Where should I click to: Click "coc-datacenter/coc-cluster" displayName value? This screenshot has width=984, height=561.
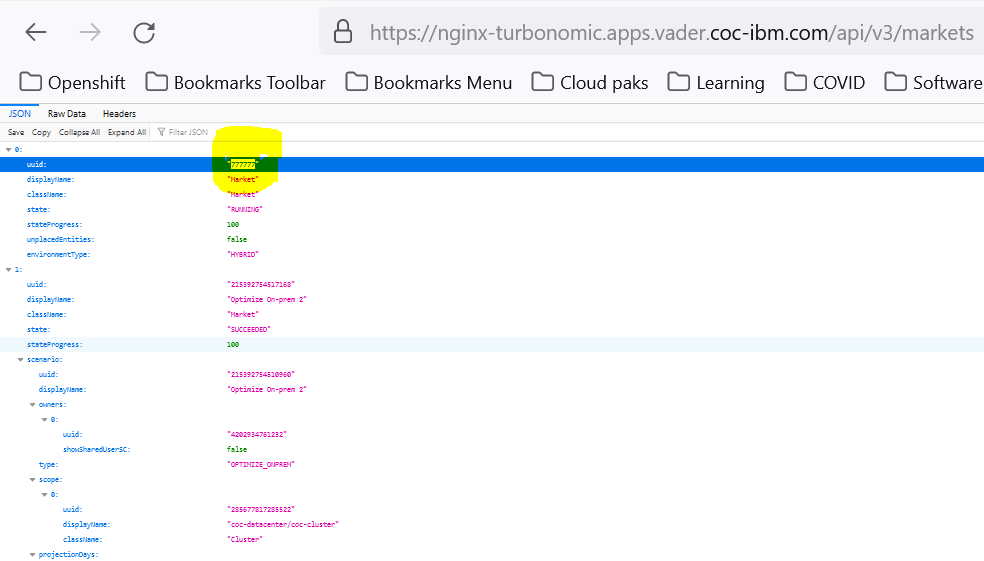[282, 525]
